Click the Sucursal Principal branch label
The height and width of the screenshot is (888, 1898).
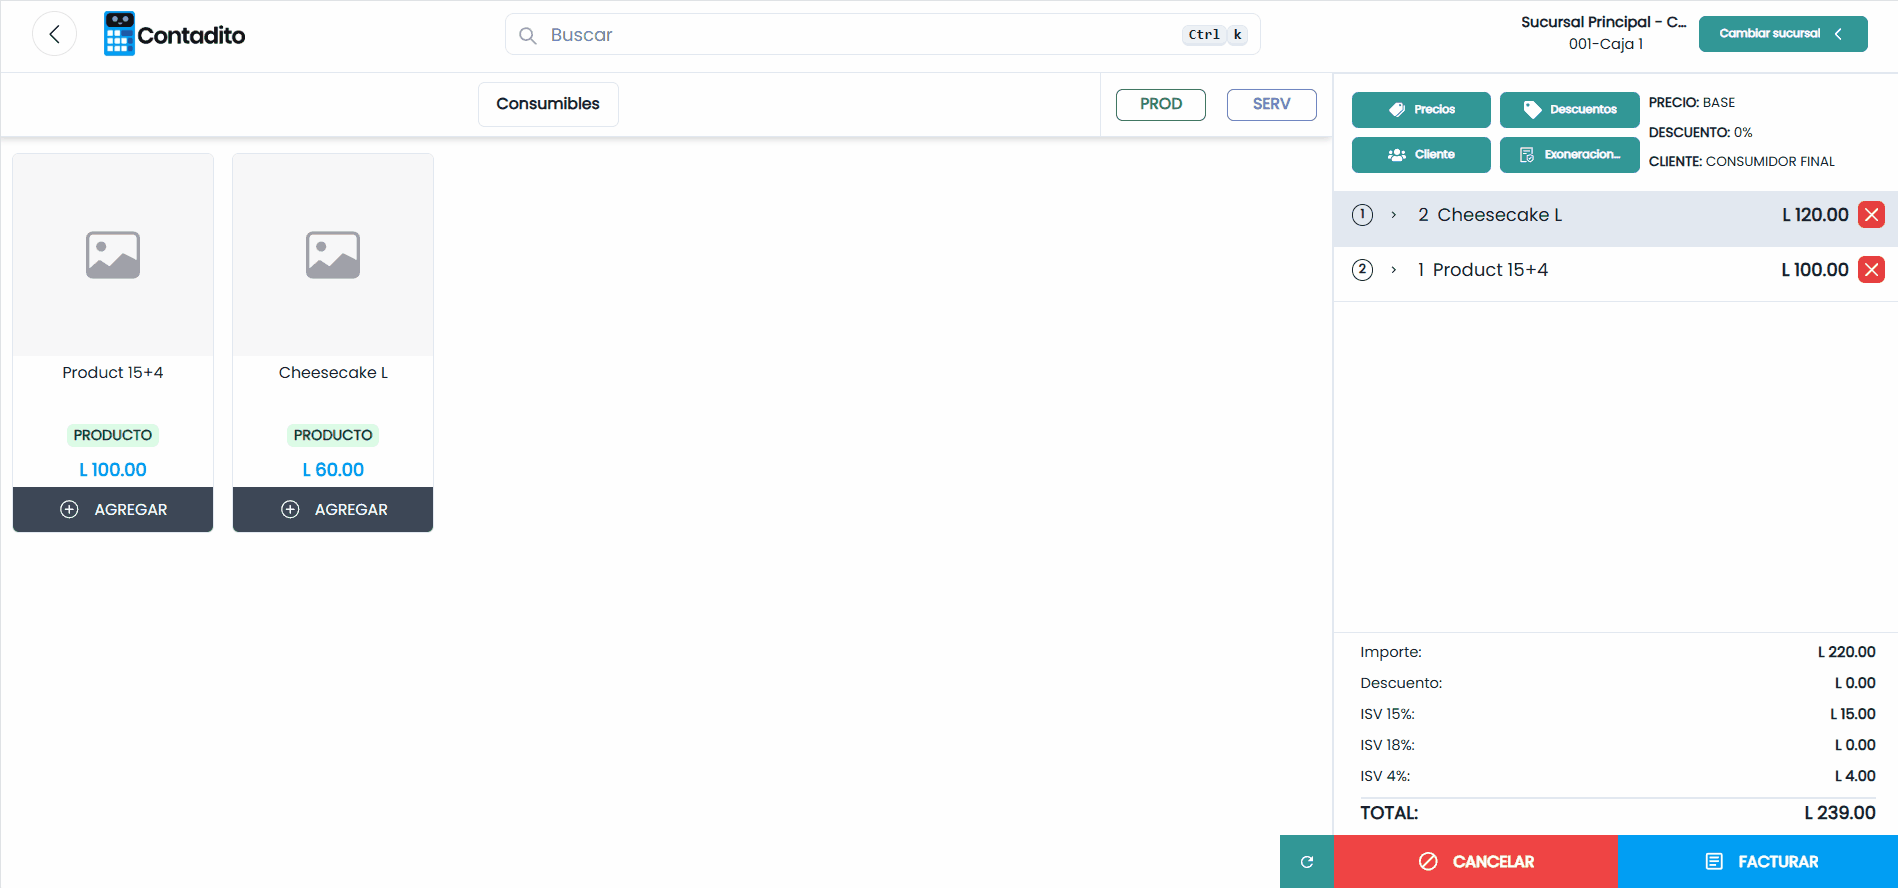(x=1603, y=22)
